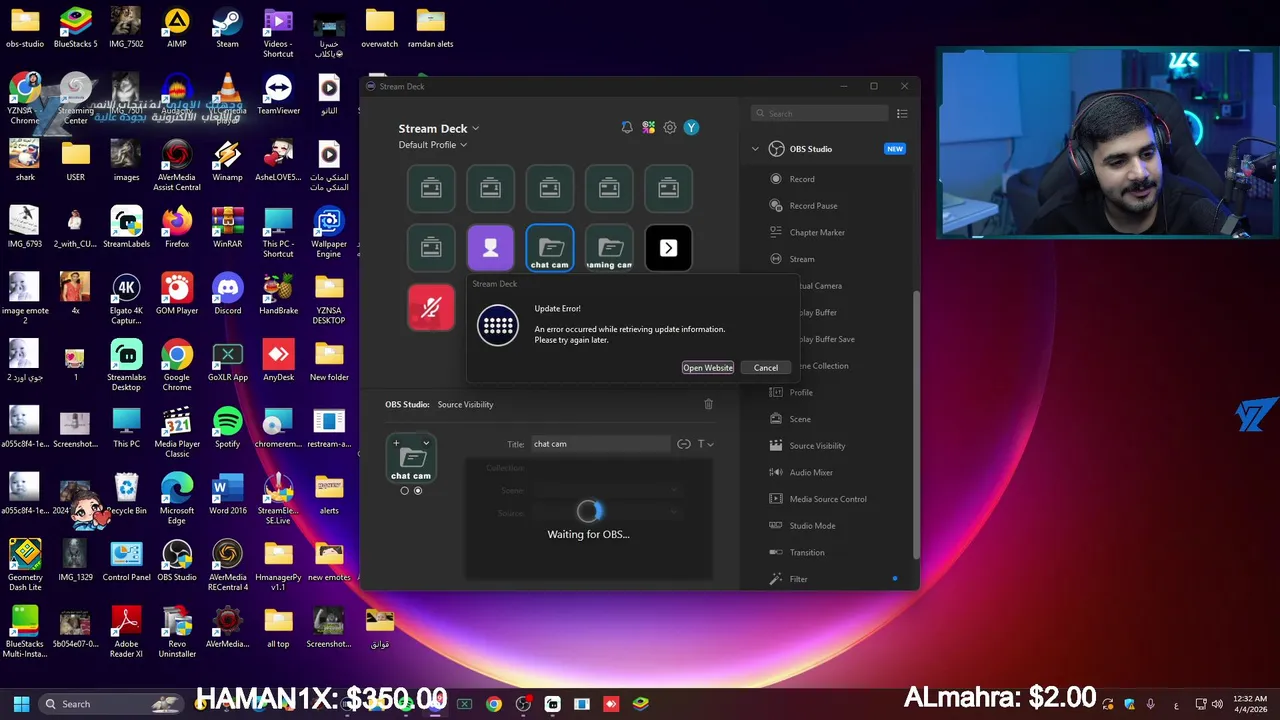Open Geometry Dash Lite shortcut
The height and width of the screenshot is (720, 1280).
click(25, 565)
